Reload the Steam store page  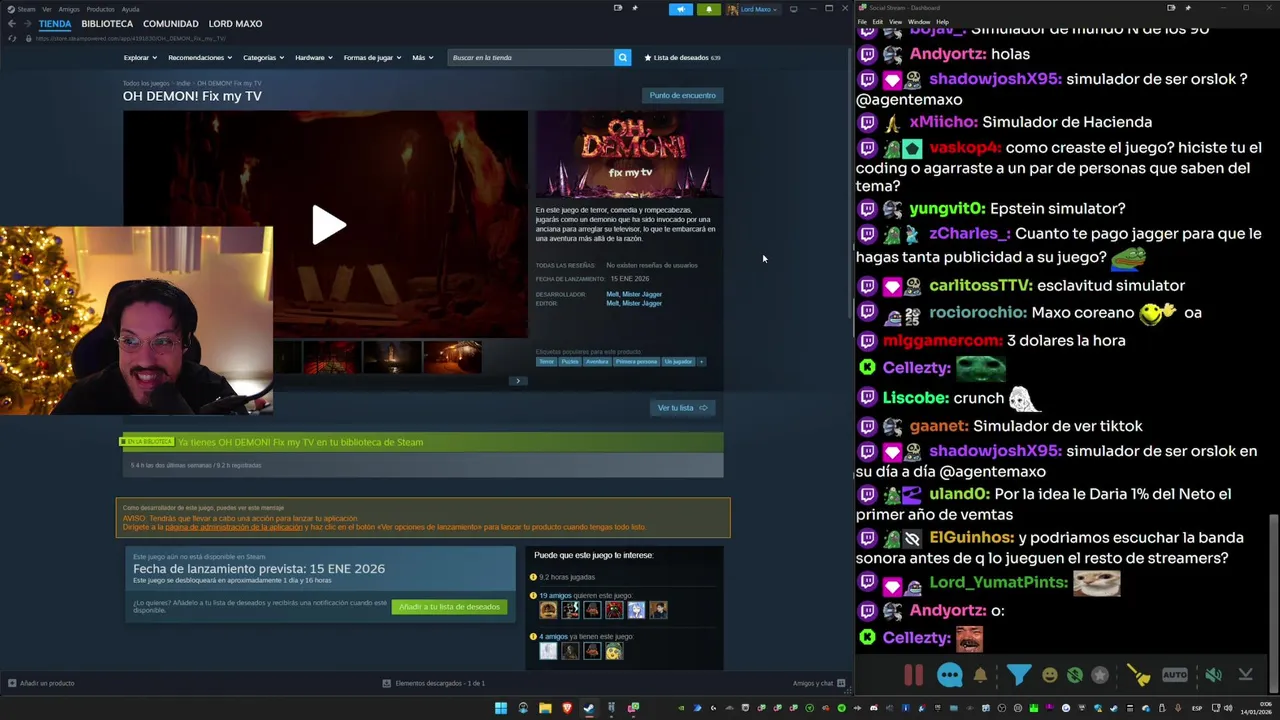(x=11, y=38)
